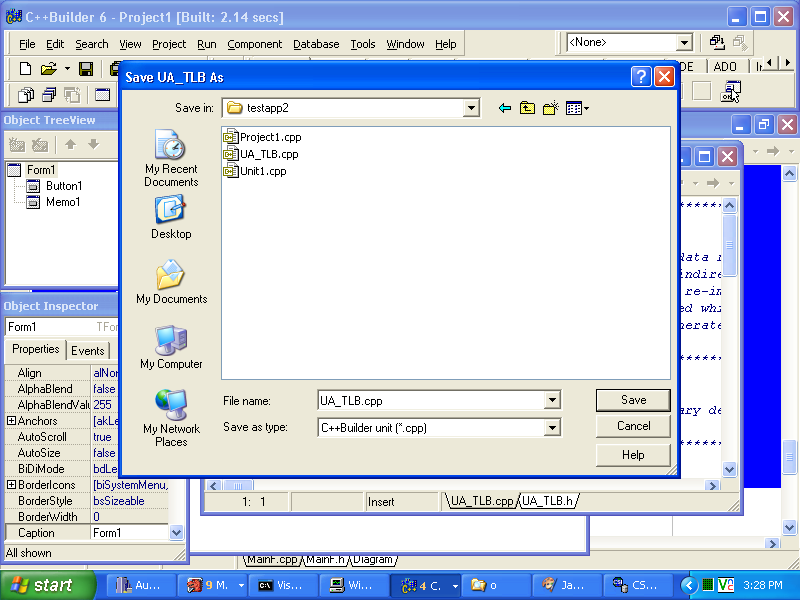Click the OK-button component palette icon
The image size is (800, 600).
coord(731,92)
